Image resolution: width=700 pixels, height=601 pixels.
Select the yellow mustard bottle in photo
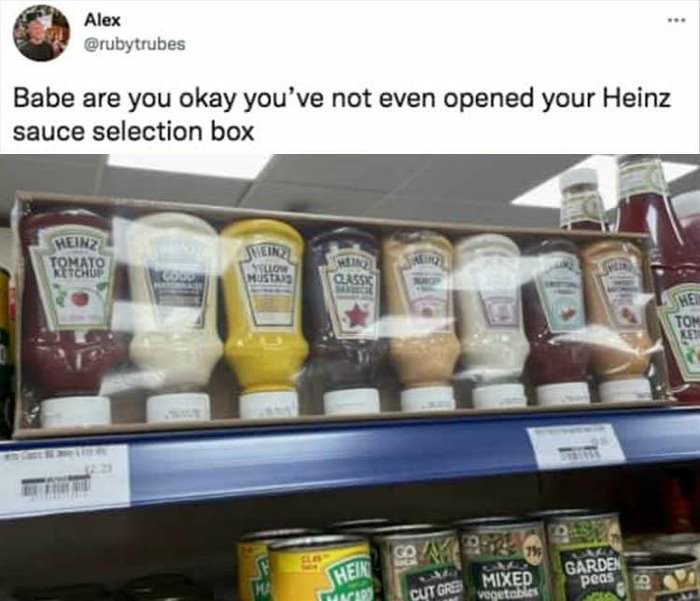[x=265, y=315]
